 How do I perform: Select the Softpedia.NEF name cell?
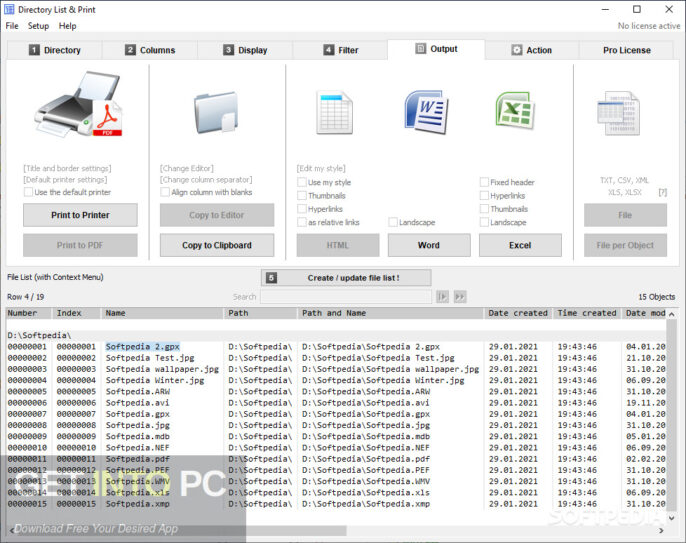[137, 448]
